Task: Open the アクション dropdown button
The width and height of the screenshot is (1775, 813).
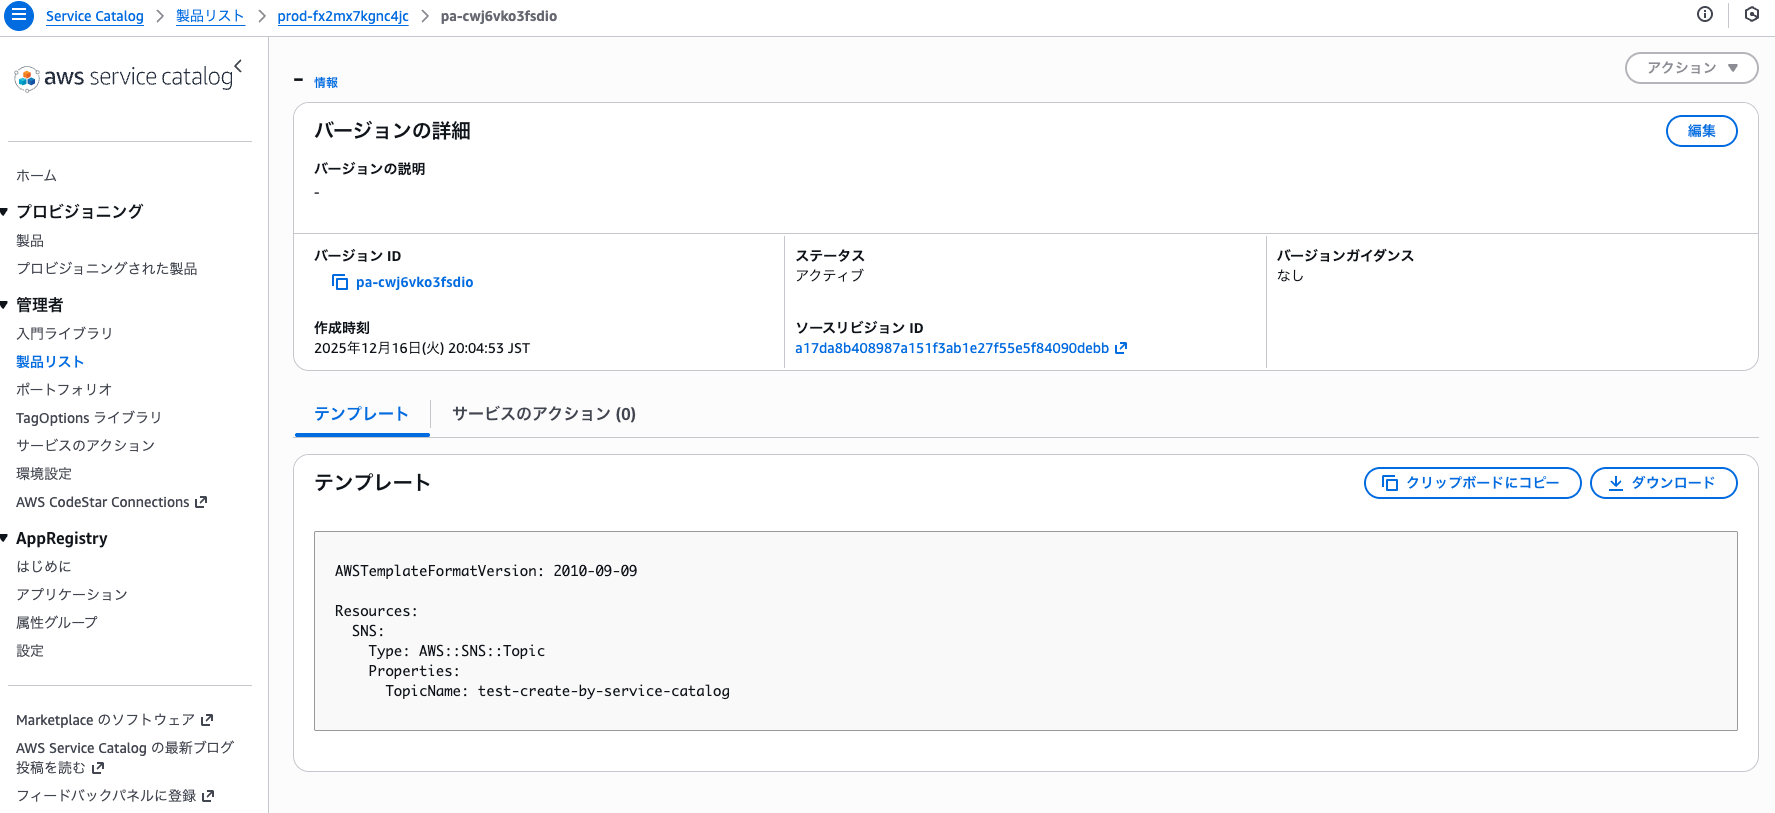Action: pos(1691,68)
